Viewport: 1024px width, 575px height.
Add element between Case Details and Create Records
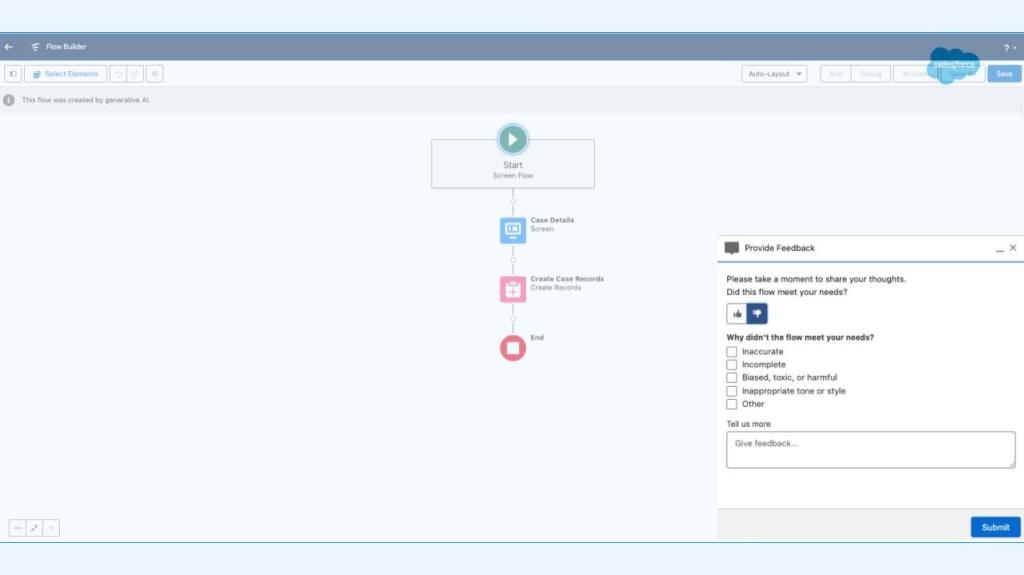[x=513, y=260]
